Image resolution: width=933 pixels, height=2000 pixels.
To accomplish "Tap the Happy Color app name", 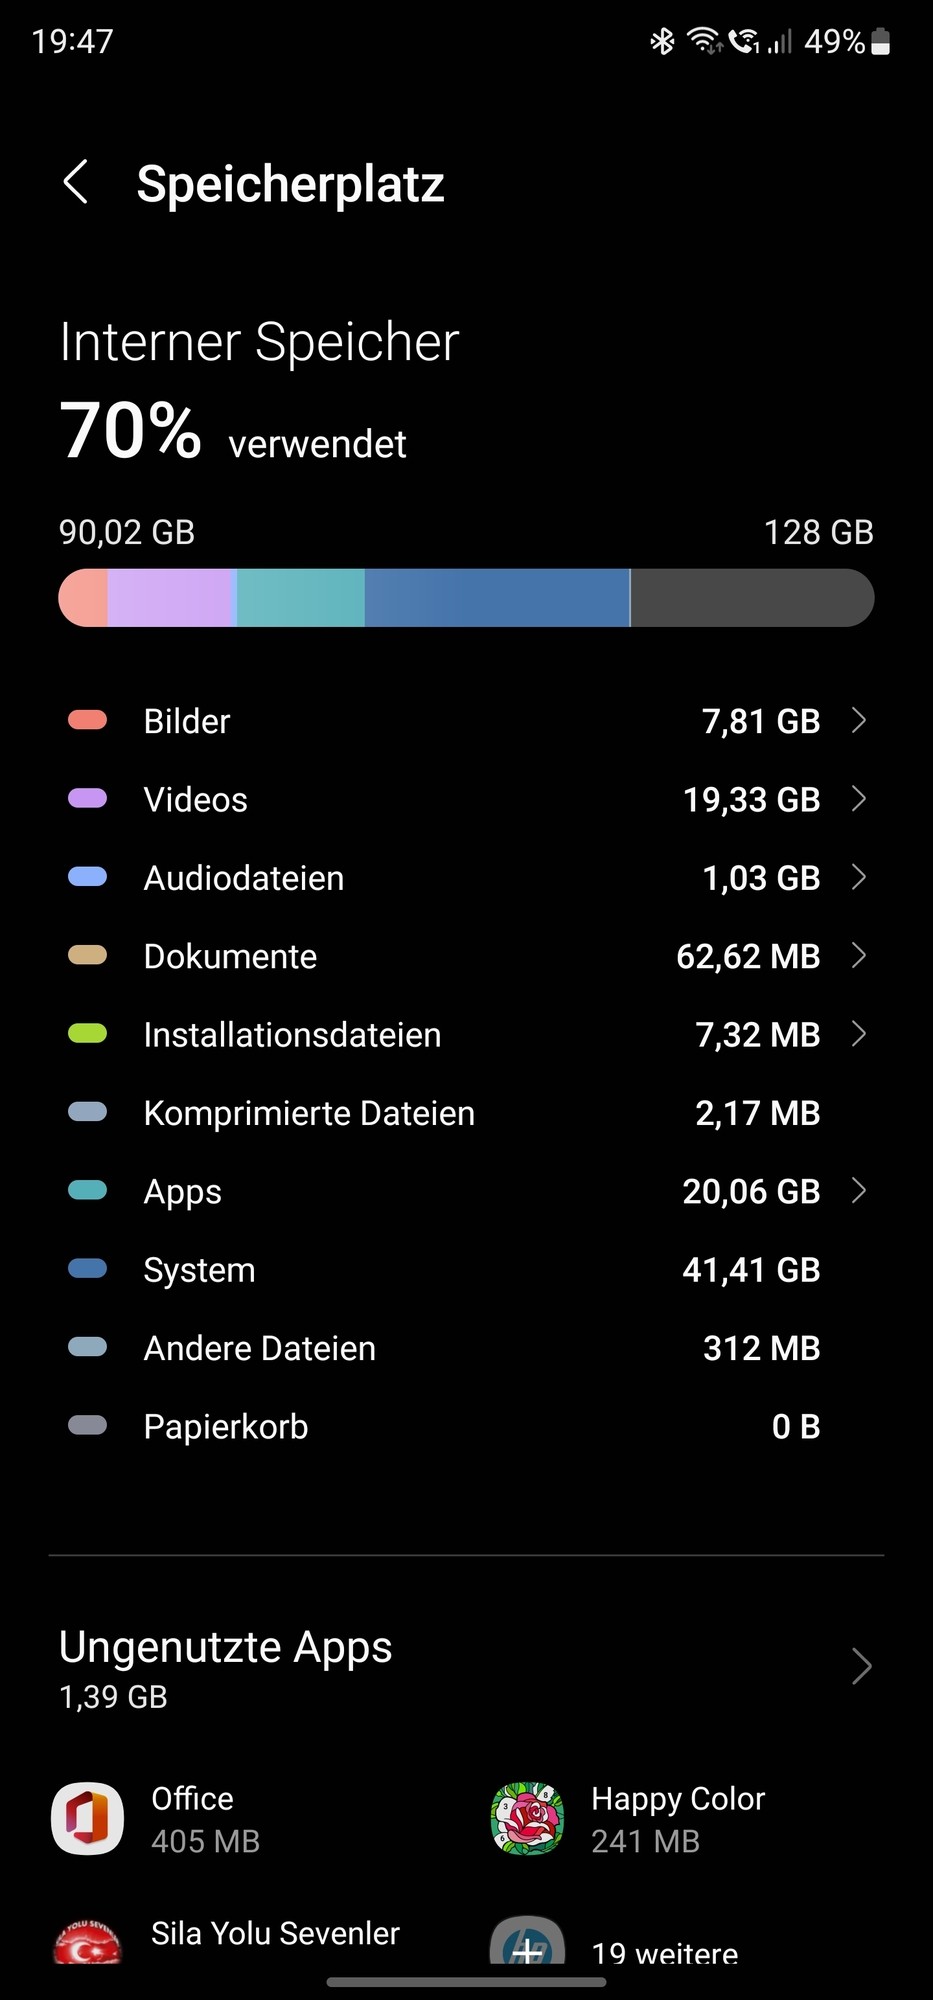I will [678, 1798].
